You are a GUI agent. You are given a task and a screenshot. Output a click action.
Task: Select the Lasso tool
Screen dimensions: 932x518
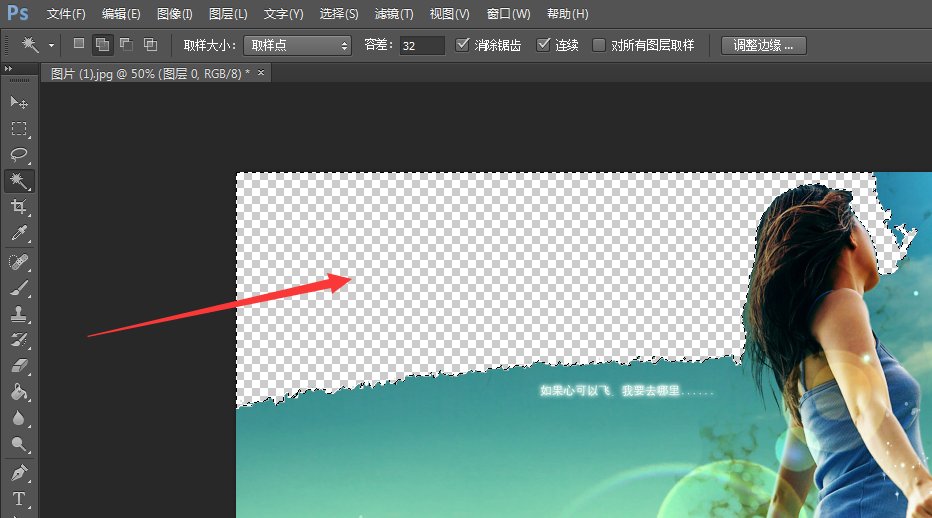pos(19,155)
